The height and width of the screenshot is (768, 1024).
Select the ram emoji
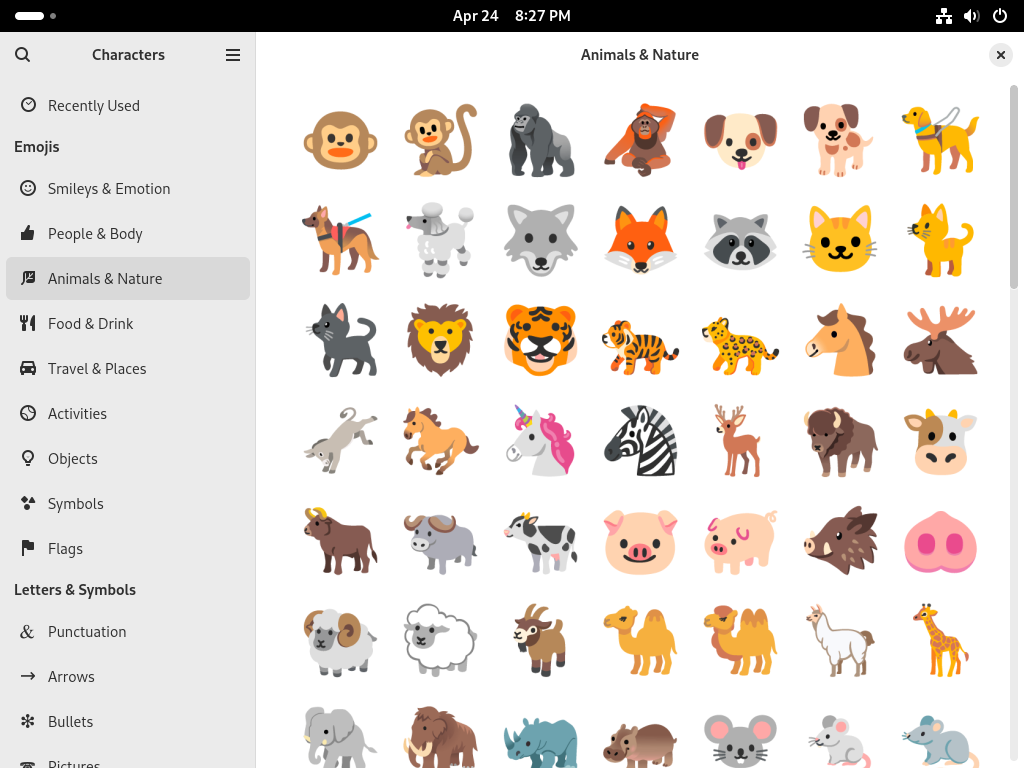[340, 641]
